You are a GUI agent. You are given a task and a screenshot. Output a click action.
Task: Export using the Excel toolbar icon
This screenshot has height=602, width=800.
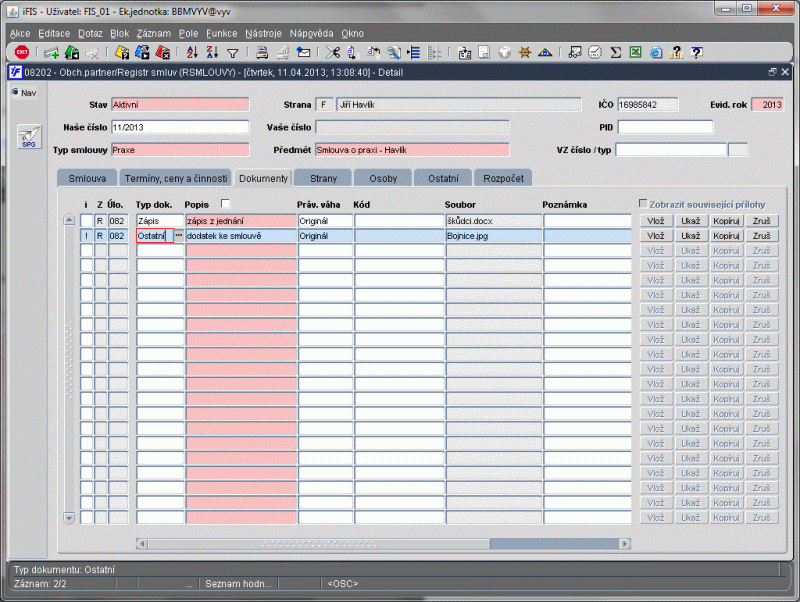click(x=636, y=52)
